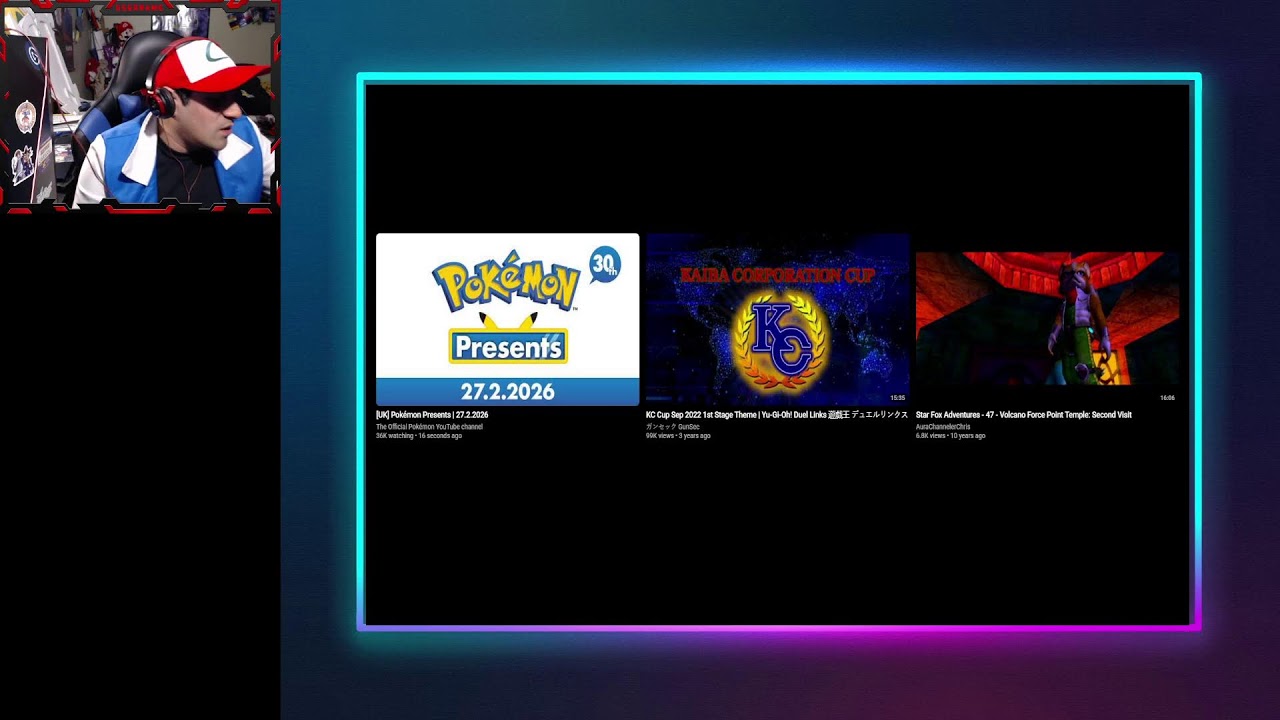Image resolution: width=1280 pixels, height=720 pixels.
Task: Click the streamer webcam overlay
Action: pyautogui.click(x=140, y=106)
